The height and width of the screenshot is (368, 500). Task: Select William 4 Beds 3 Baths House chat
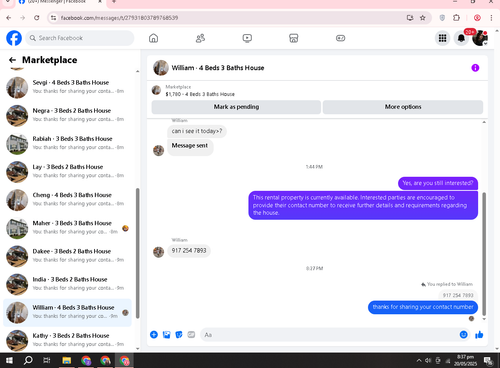pos(67,313)
